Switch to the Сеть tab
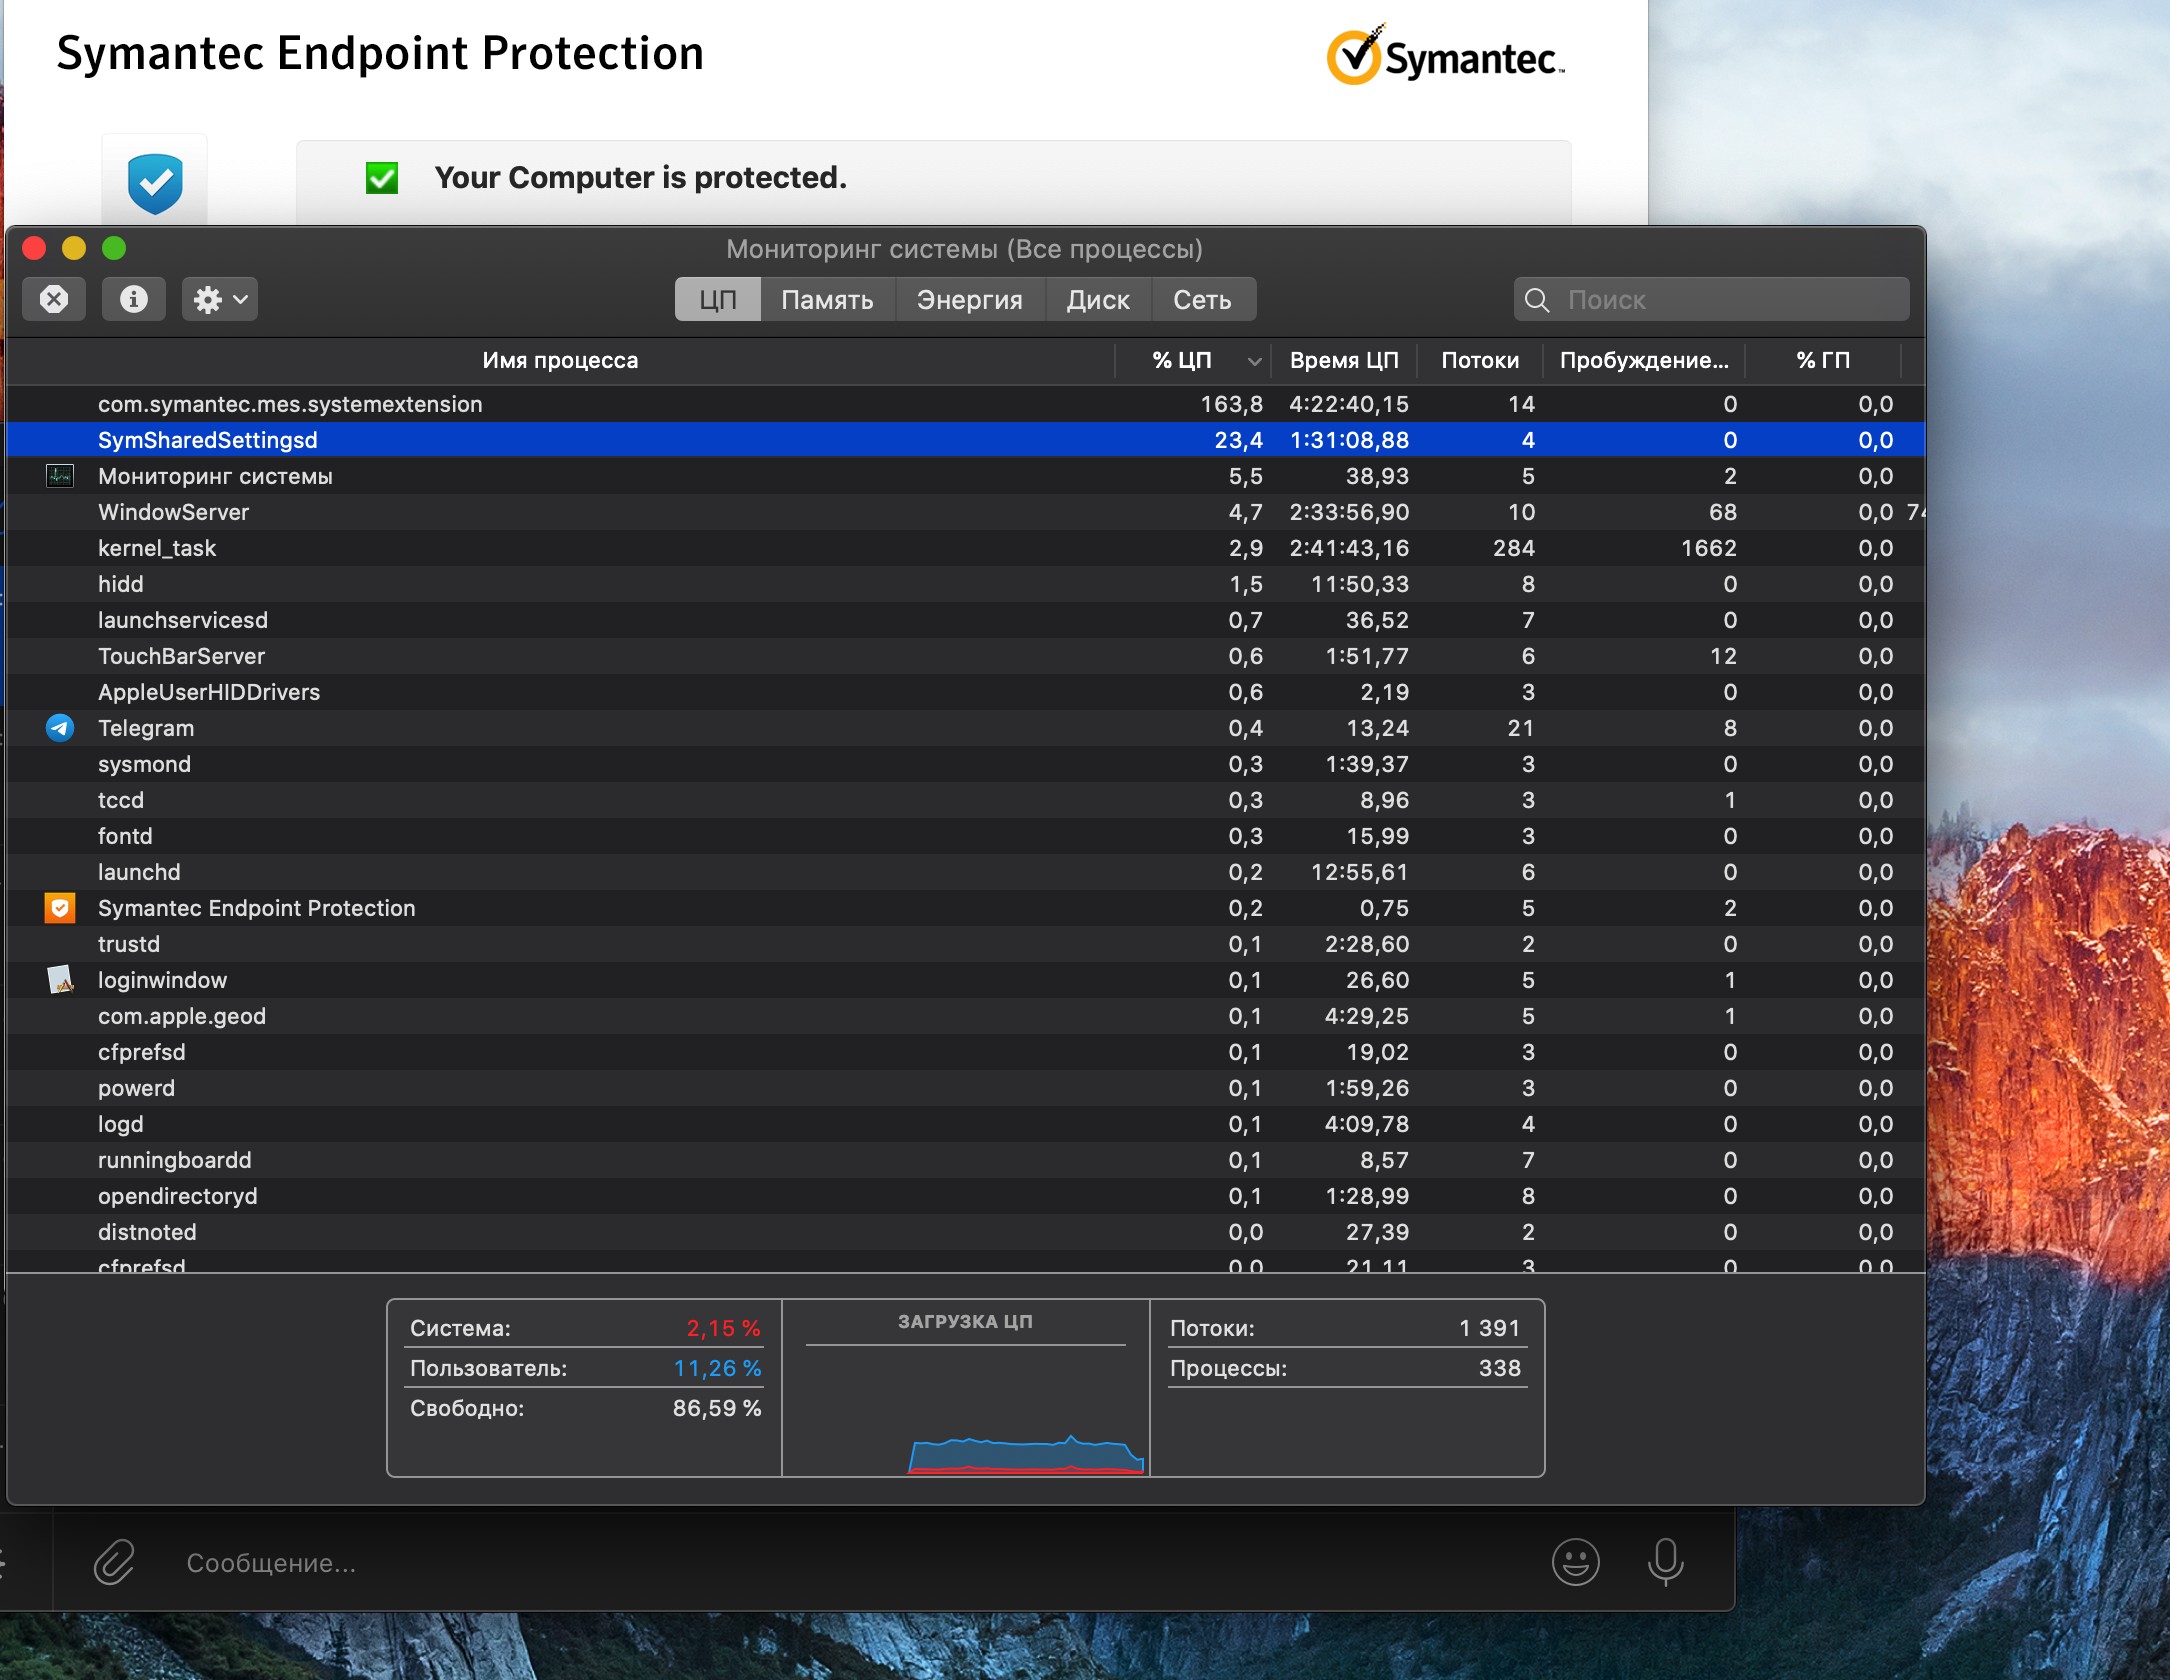 point(1203,300)
